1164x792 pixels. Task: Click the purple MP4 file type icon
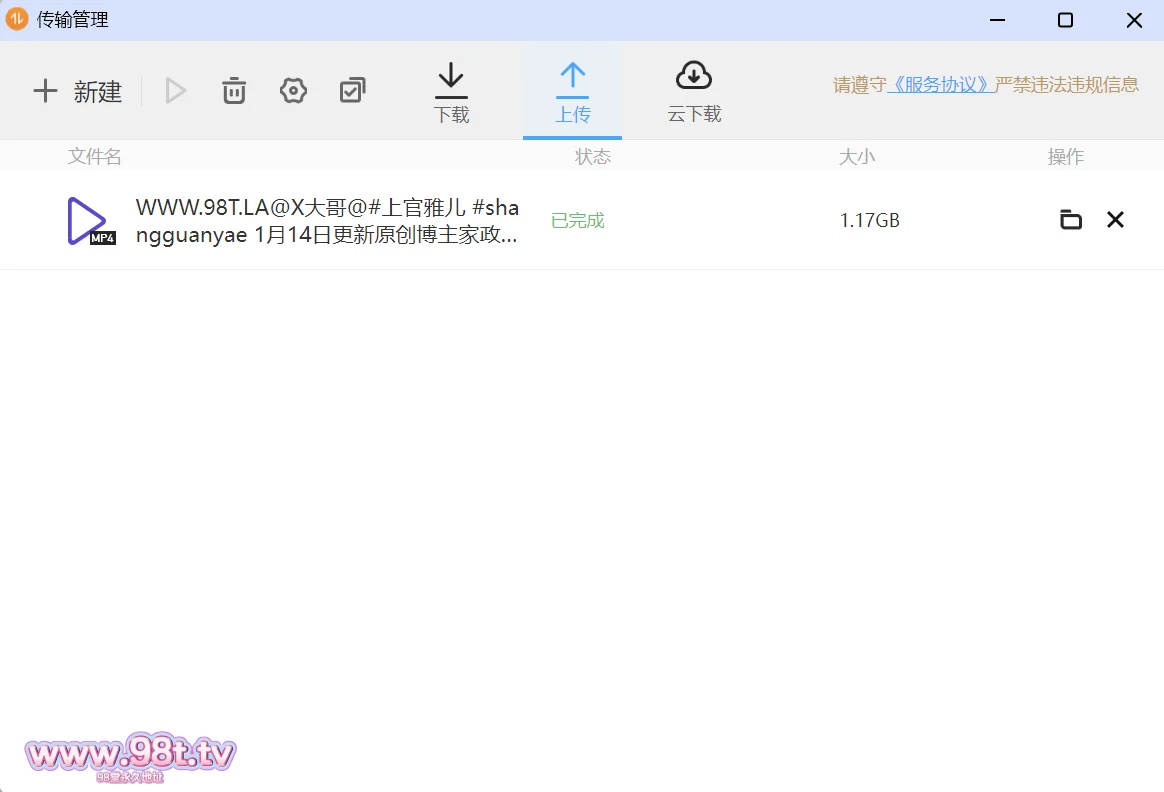tap(89, 221)
